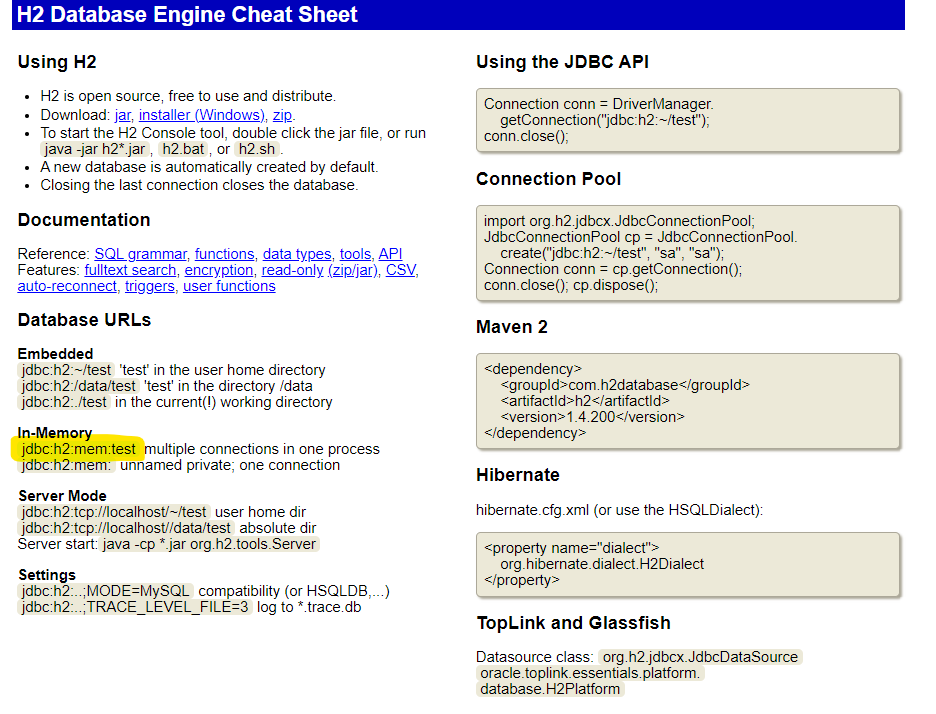
Task: Click the DriverManager getConnection code box
Action: [688, 120]
